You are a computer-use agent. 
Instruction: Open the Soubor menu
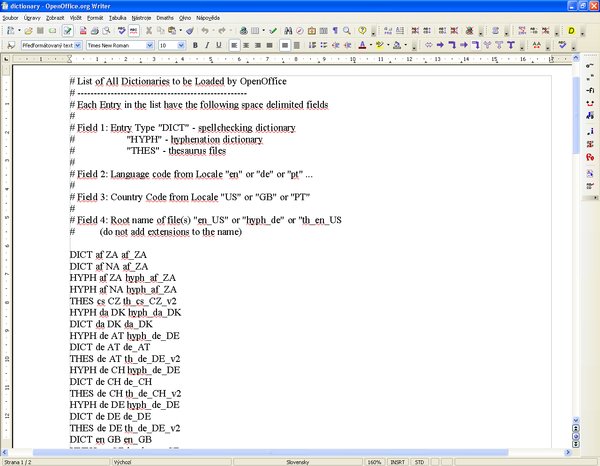(x=10, y=18)
